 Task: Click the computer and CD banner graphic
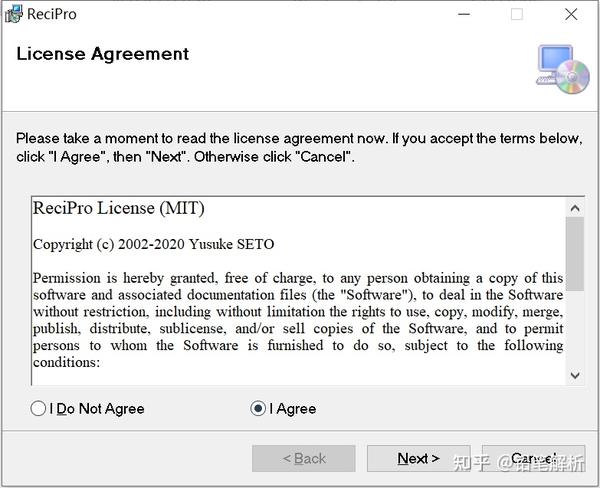[x=563, y=68]
